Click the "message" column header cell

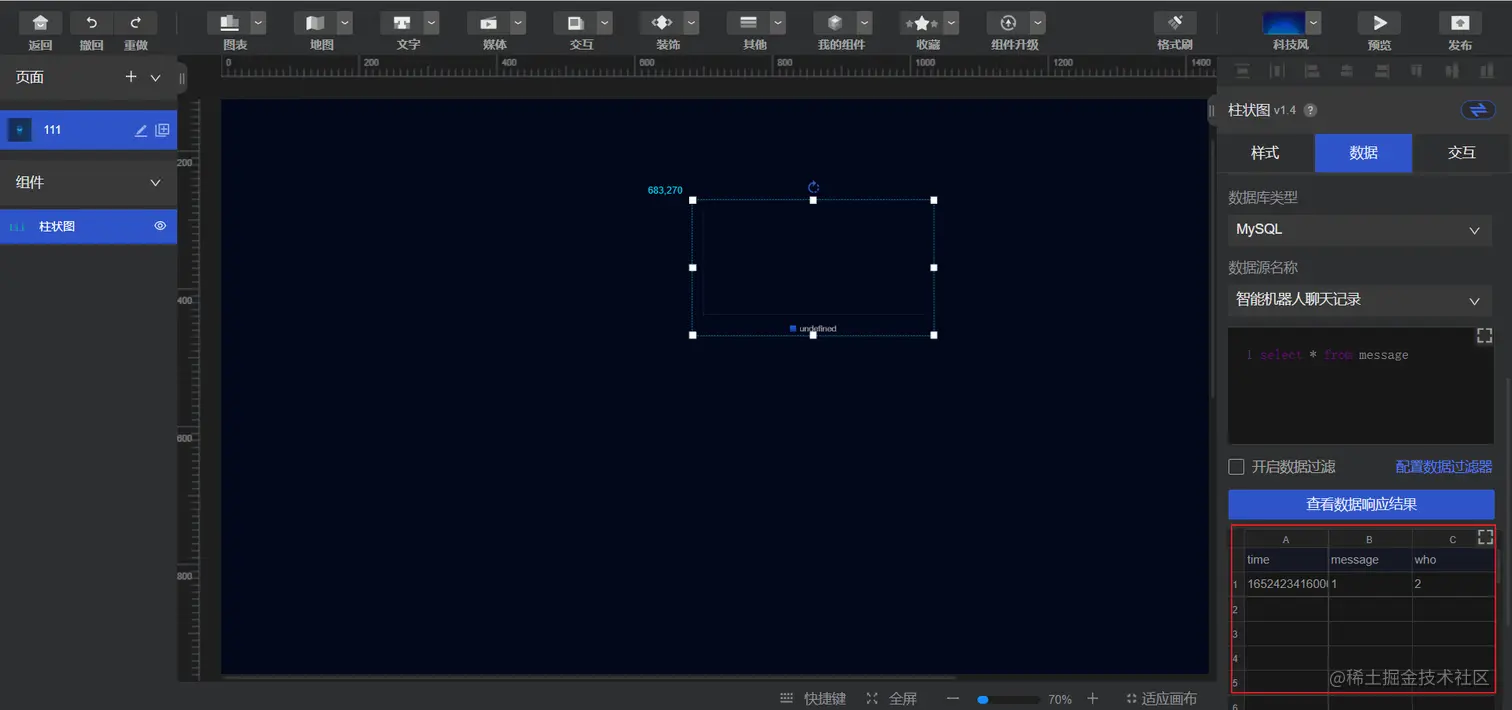coord(1370,560)
